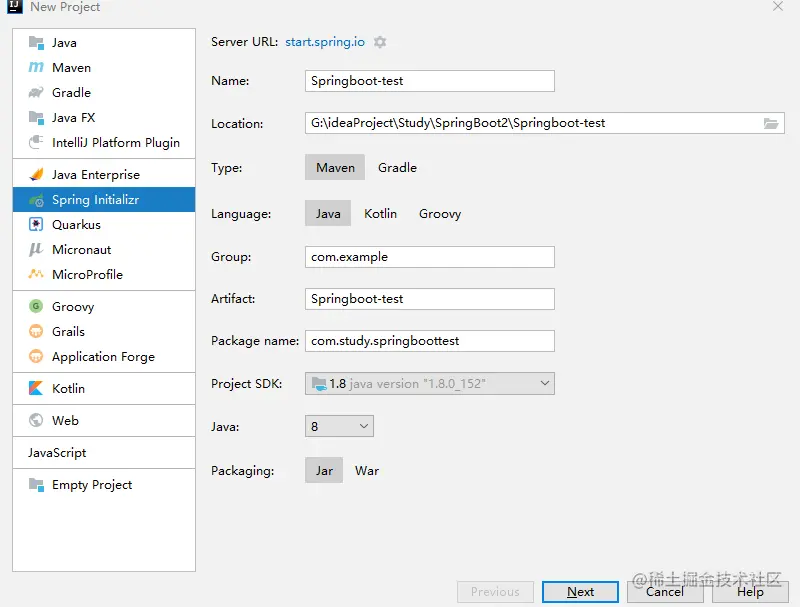
Task: Click the green Groovy icon
Action: click(36, 306)
